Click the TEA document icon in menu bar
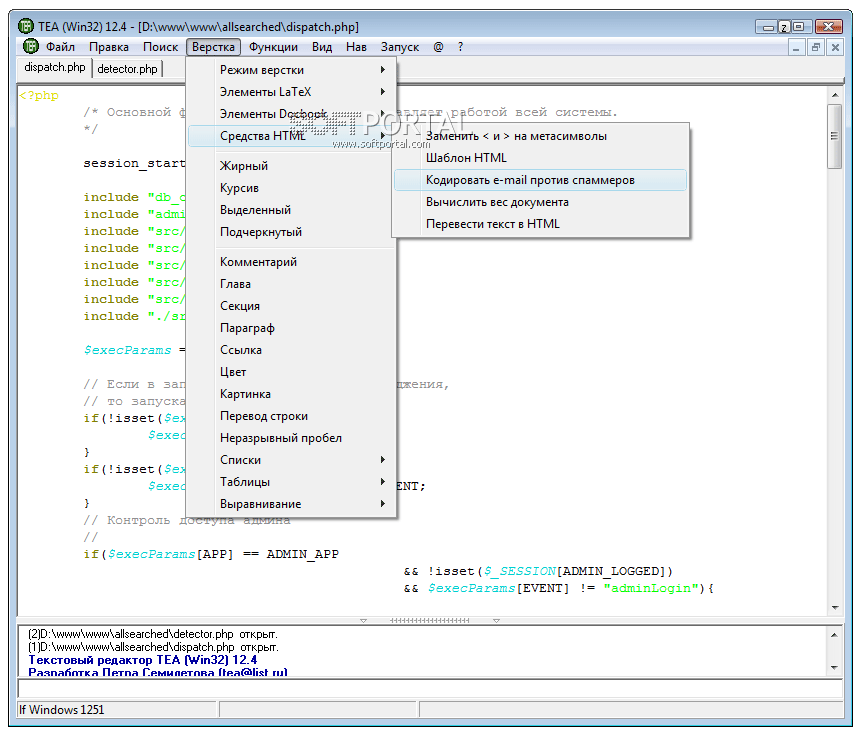Screen dimensions: 857x739 tap(30, 47)
